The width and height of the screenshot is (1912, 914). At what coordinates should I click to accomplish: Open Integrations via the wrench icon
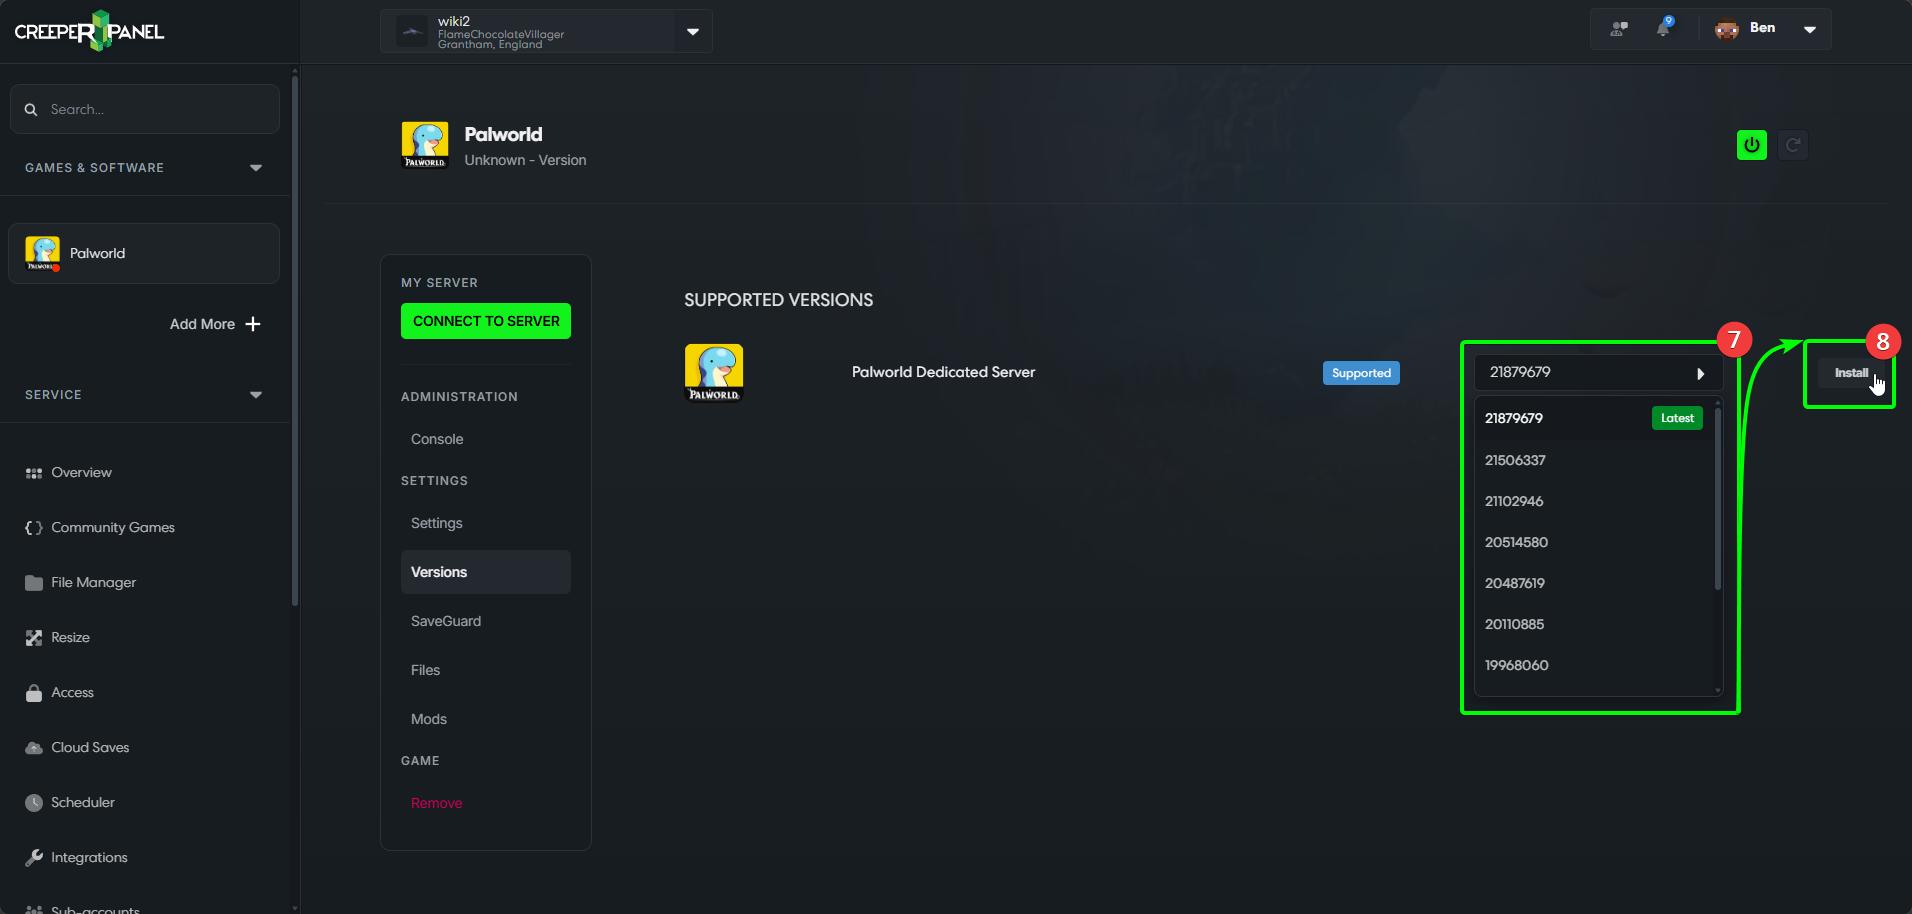click(x=33, y=857)
